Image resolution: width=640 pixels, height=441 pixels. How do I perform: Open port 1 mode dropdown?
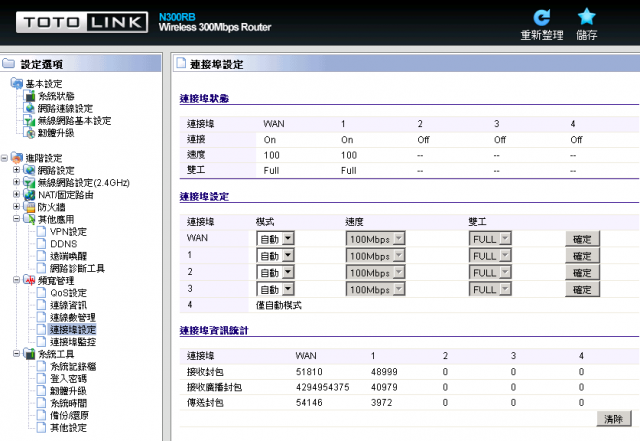click(275, 256)
